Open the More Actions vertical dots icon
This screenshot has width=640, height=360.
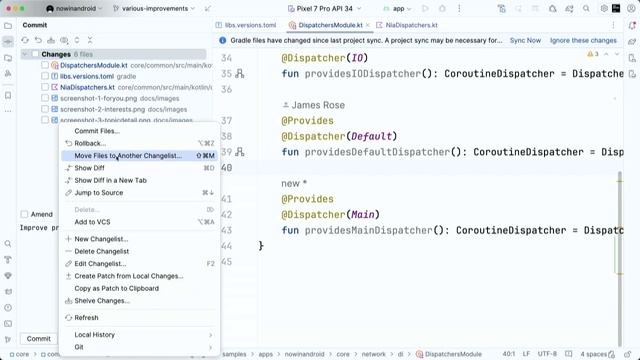click(459, 9)
